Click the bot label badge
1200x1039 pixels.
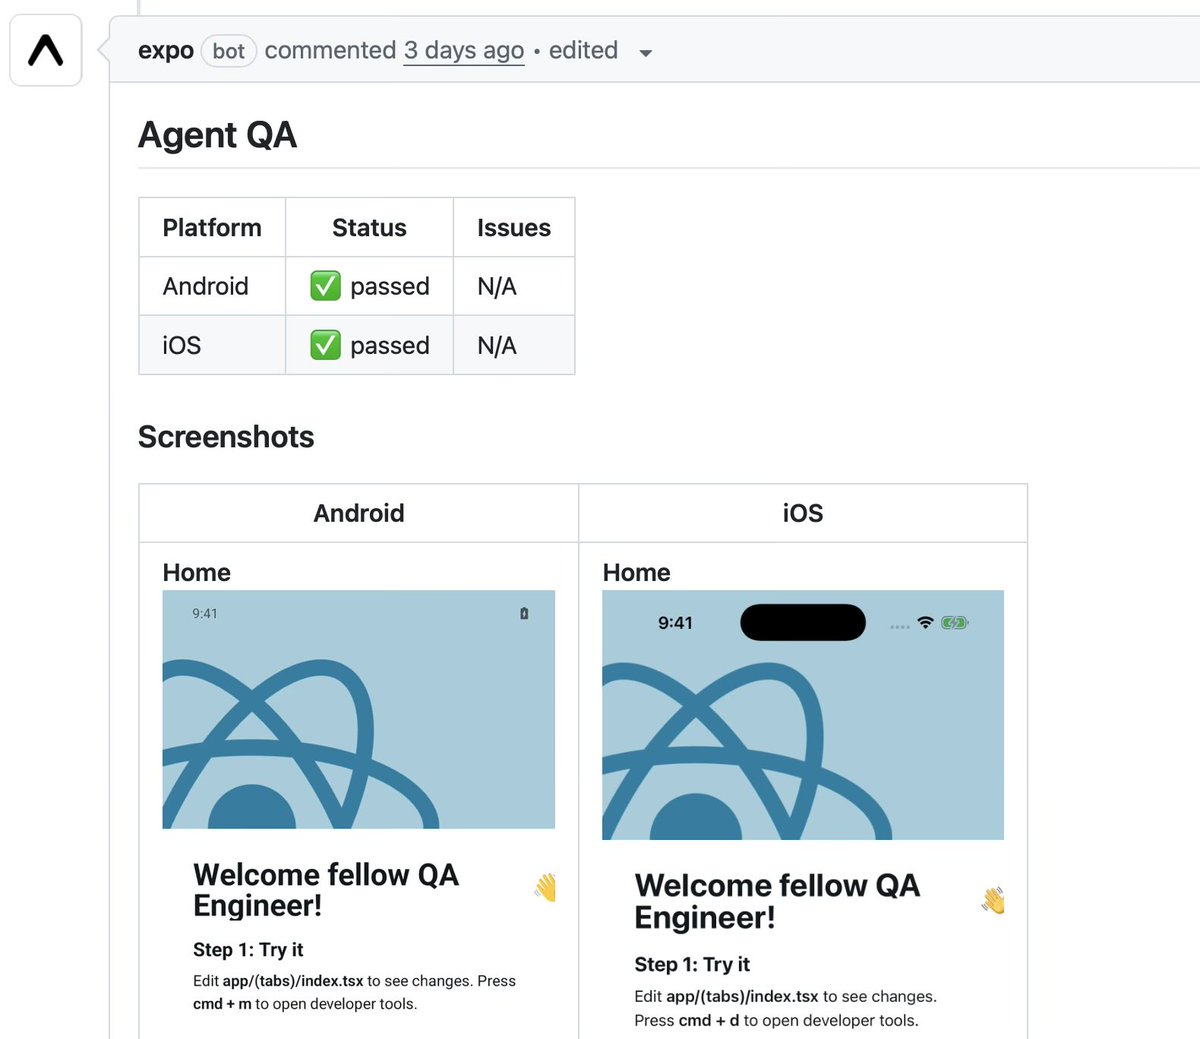point(229,51)
